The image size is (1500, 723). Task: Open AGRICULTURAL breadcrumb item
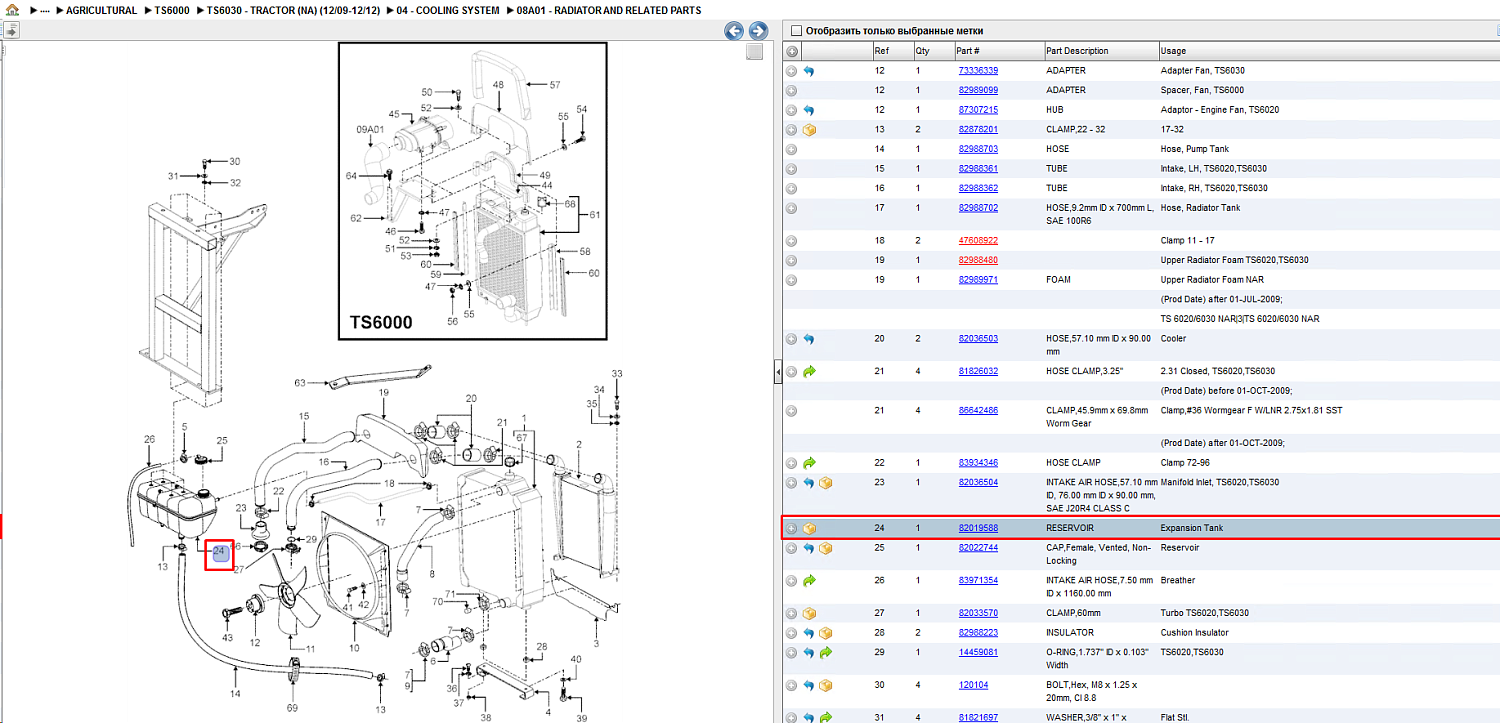tap(101, 11)
